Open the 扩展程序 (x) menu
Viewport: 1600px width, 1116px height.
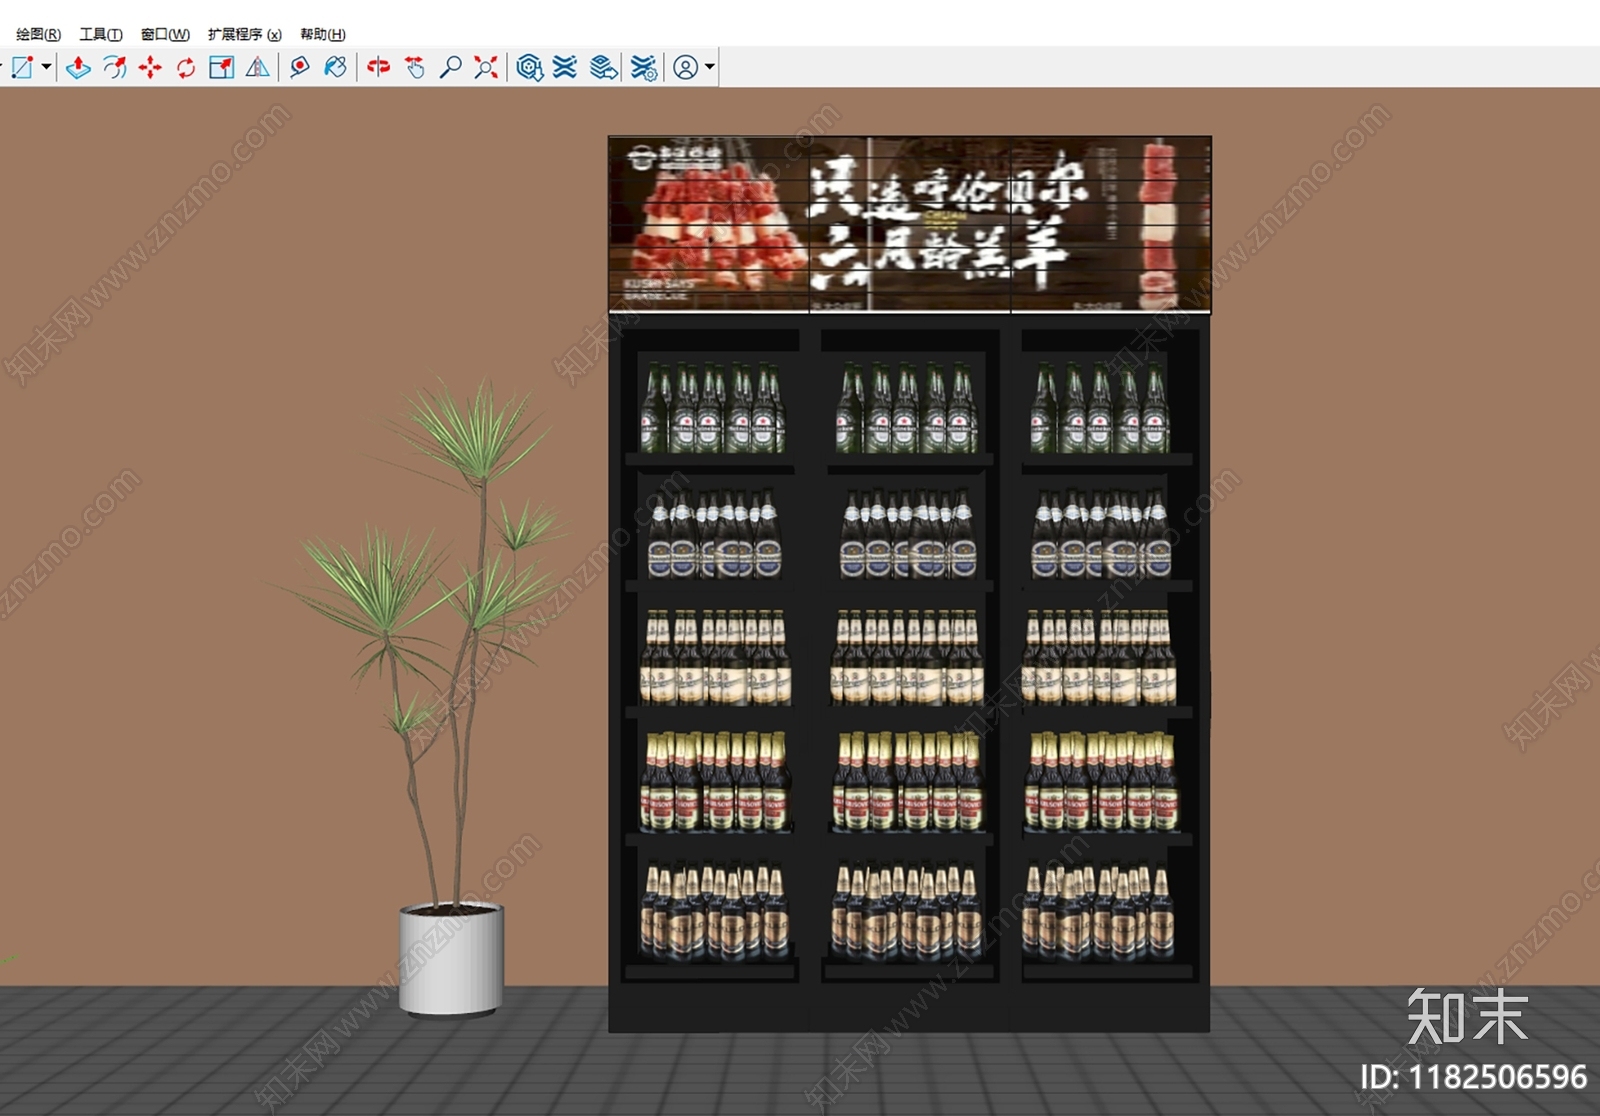click(245, 34)
